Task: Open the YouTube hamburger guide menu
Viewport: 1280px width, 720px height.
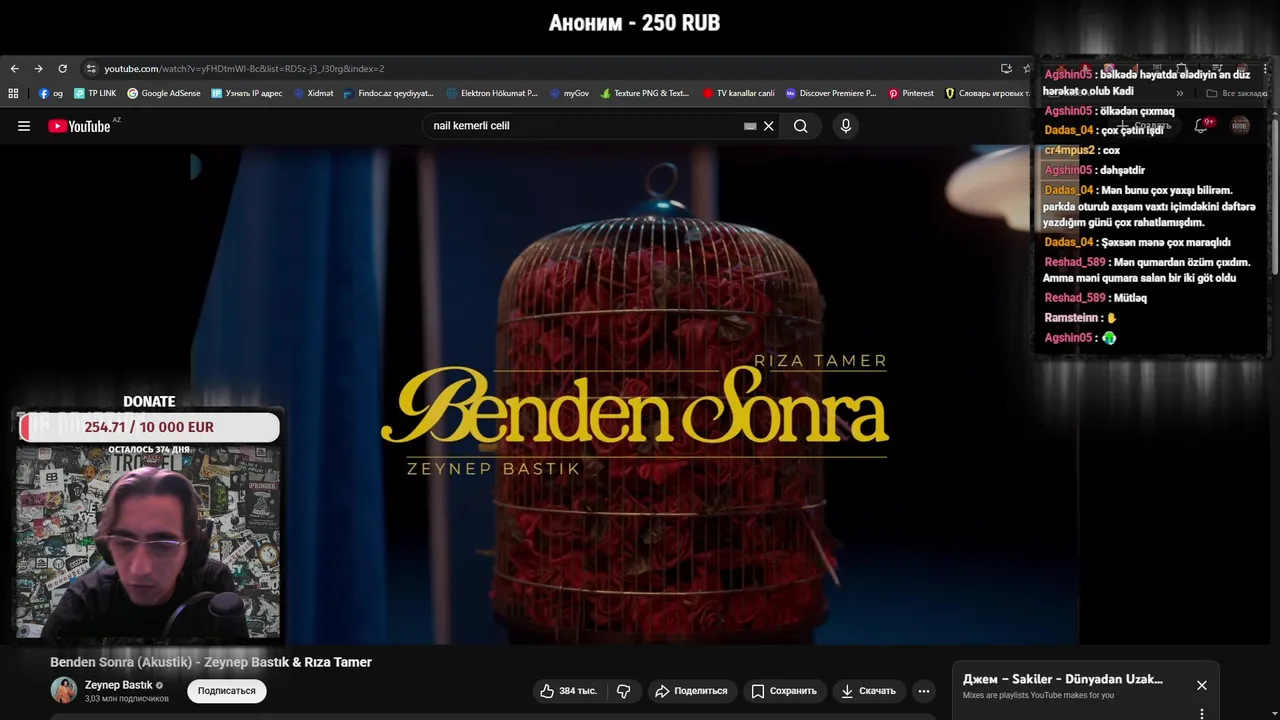Action: click(24, 126)
